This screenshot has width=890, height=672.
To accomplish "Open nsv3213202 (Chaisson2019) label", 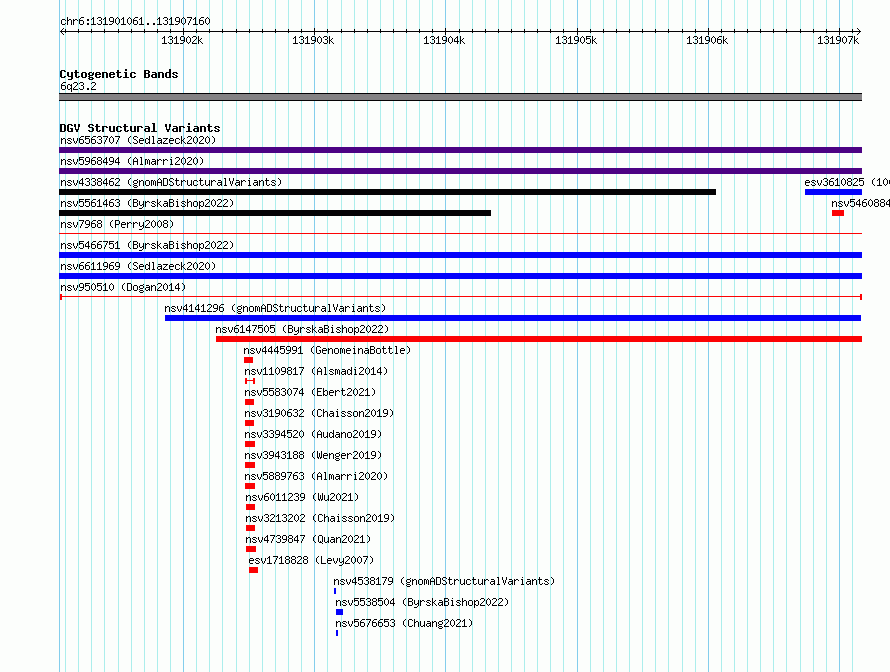I will click(x=320, y=518).
